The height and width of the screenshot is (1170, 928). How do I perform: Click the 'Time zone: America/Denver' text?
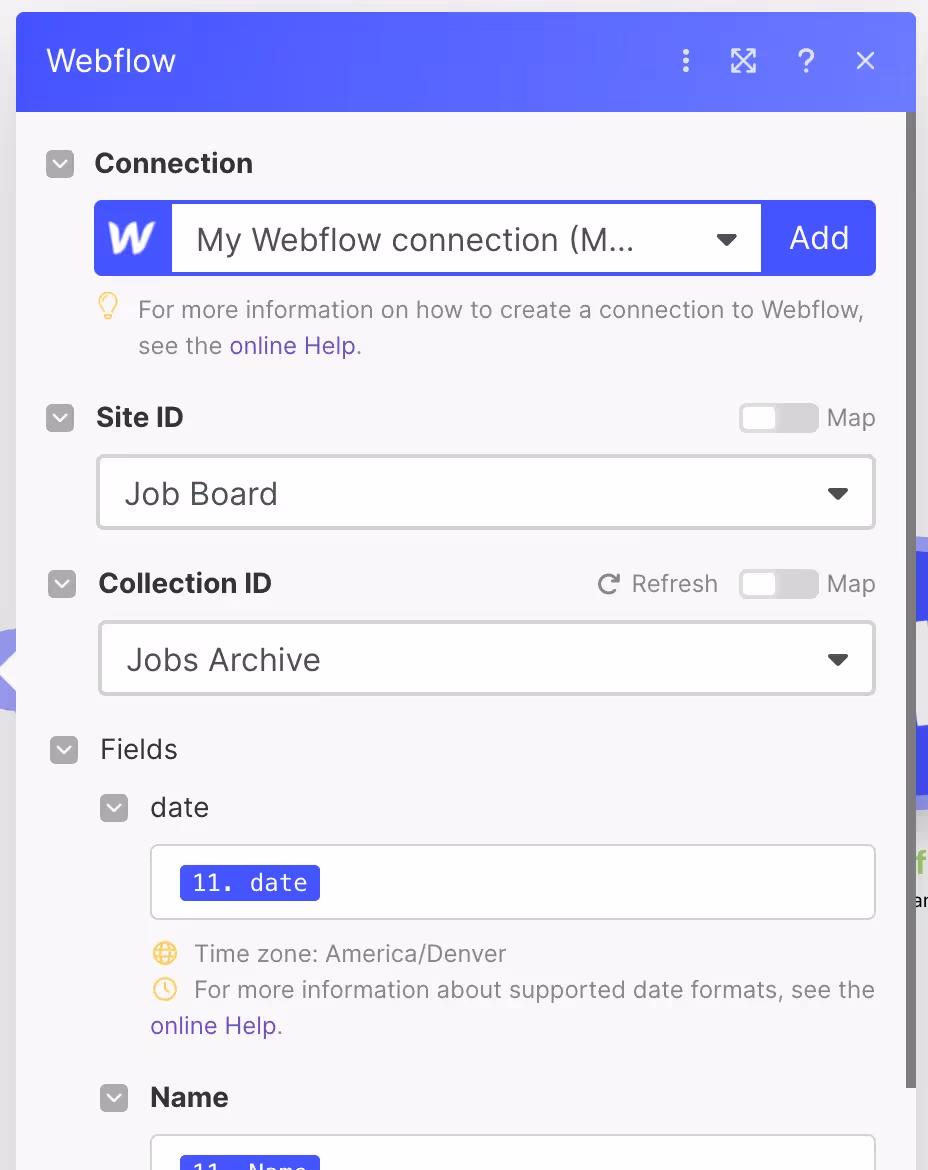click(350, 954)
